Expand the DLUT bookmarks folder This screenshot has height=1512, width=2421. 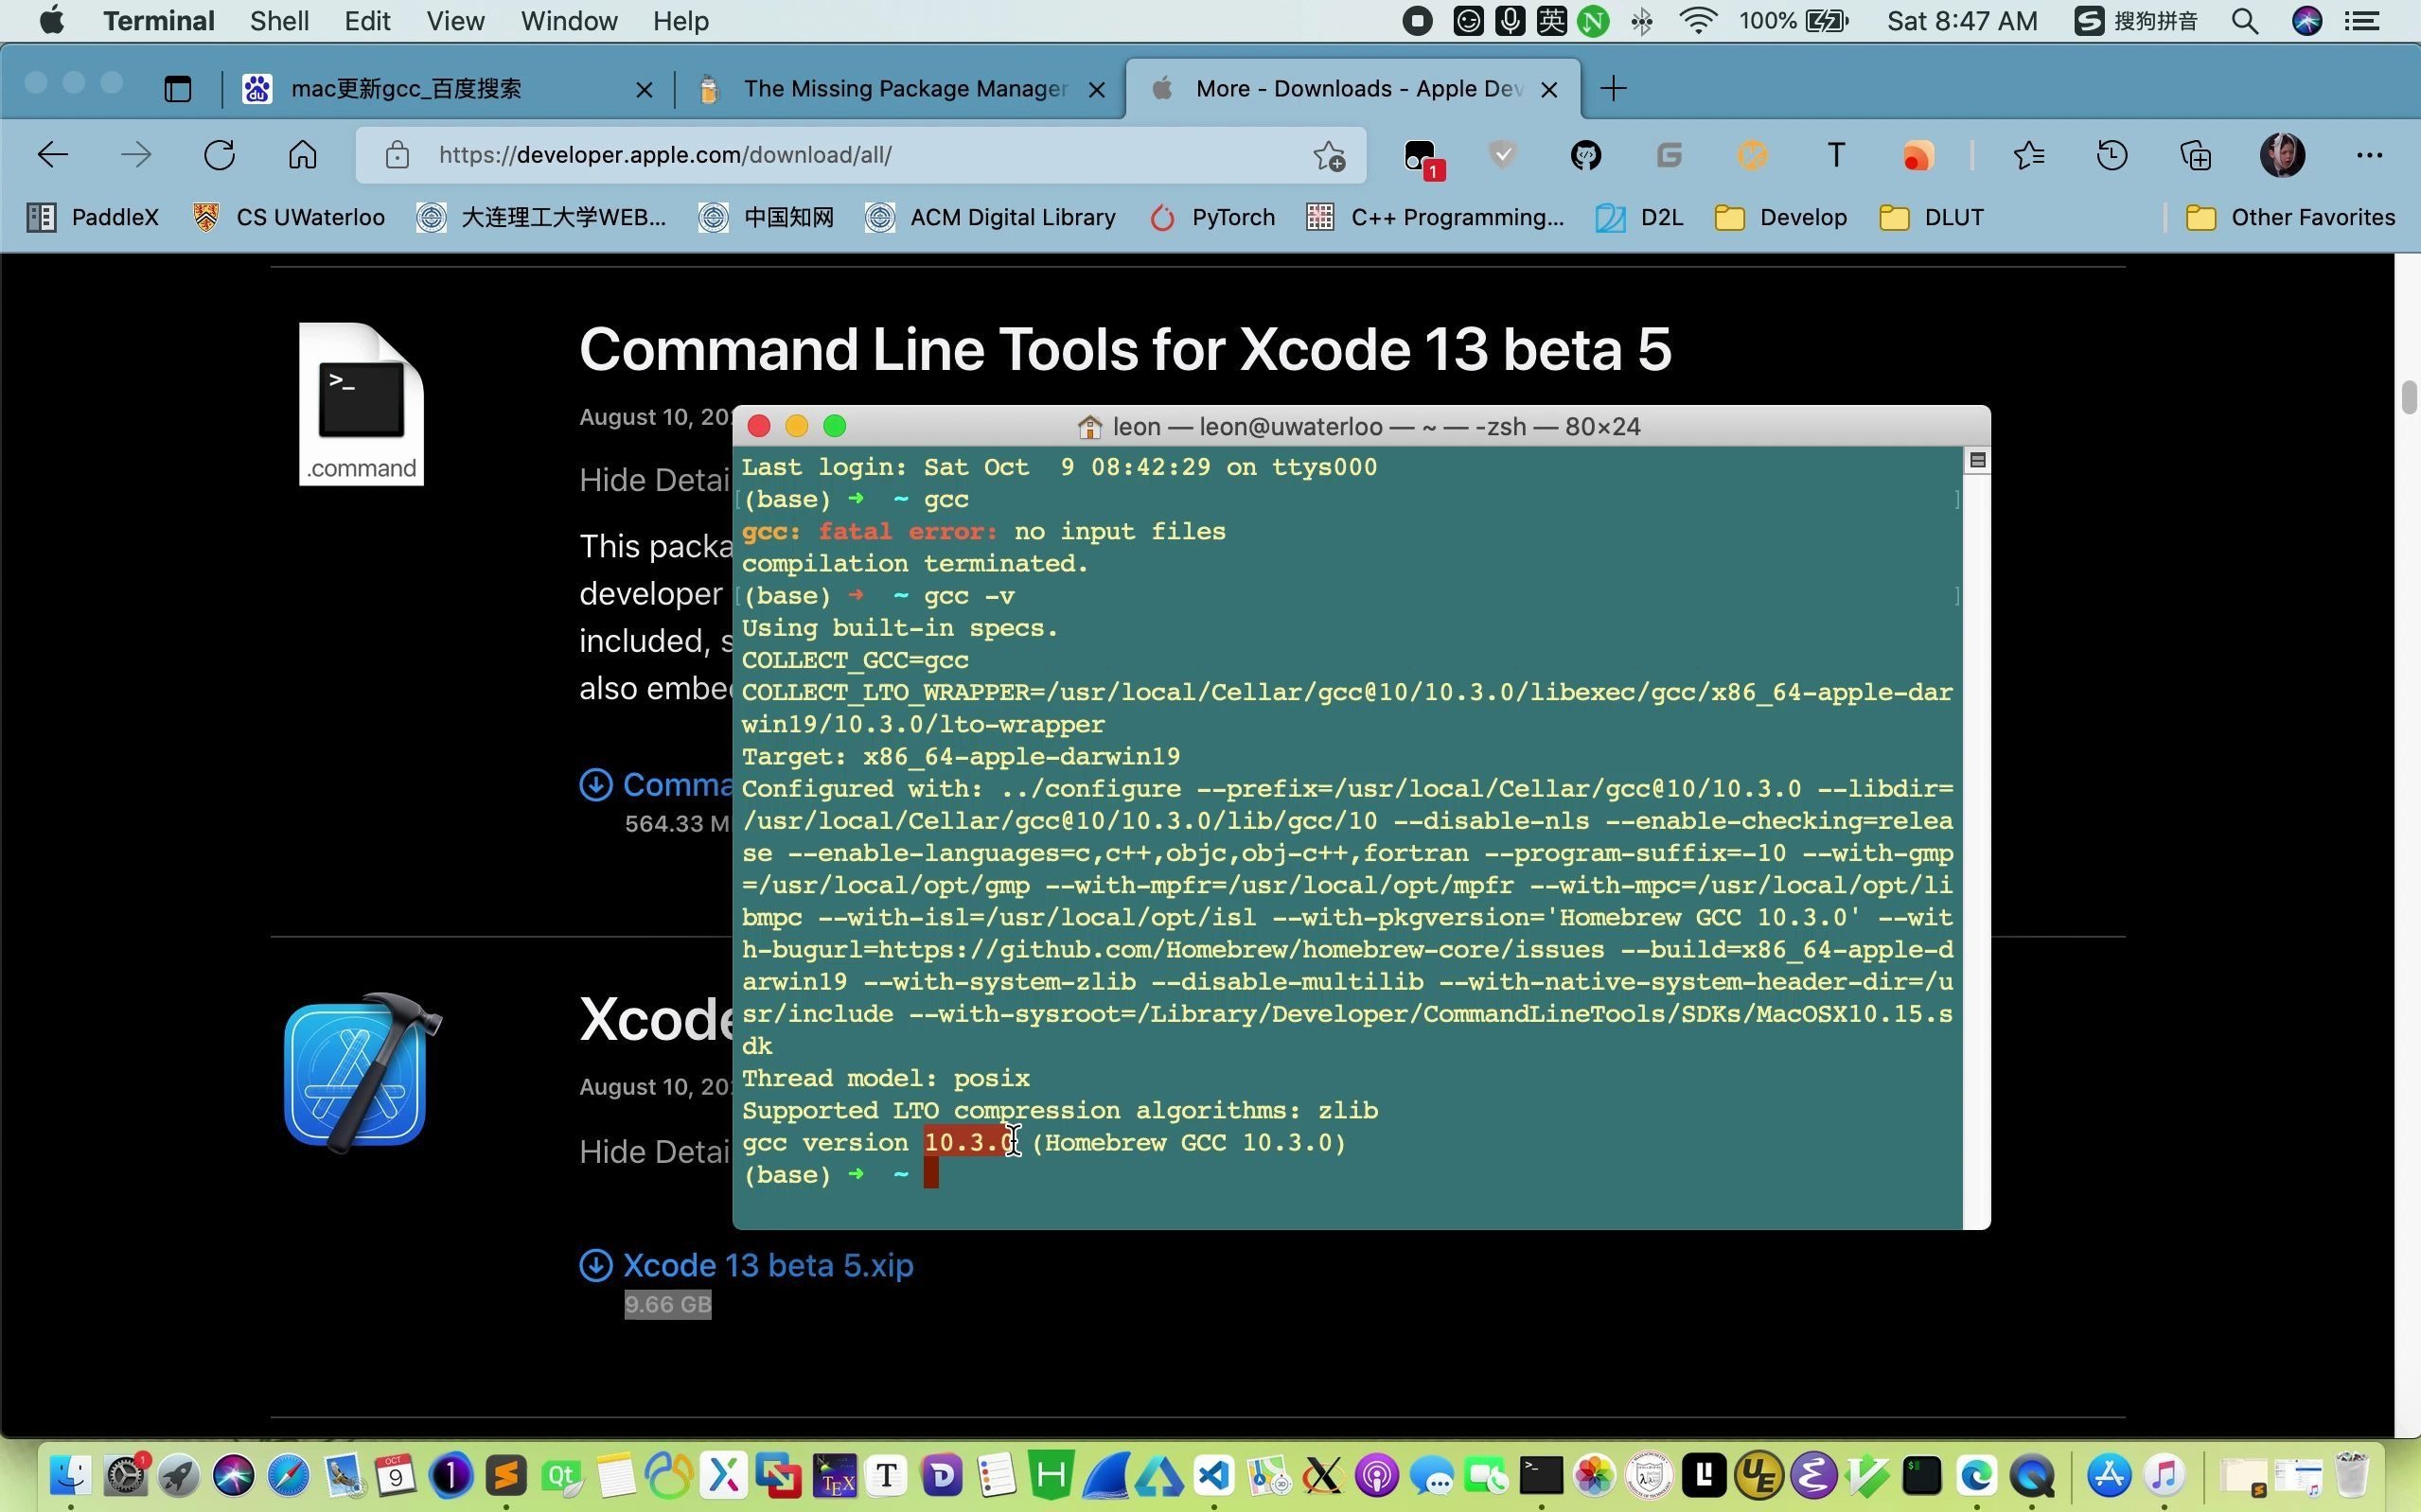coord(1931,217)
